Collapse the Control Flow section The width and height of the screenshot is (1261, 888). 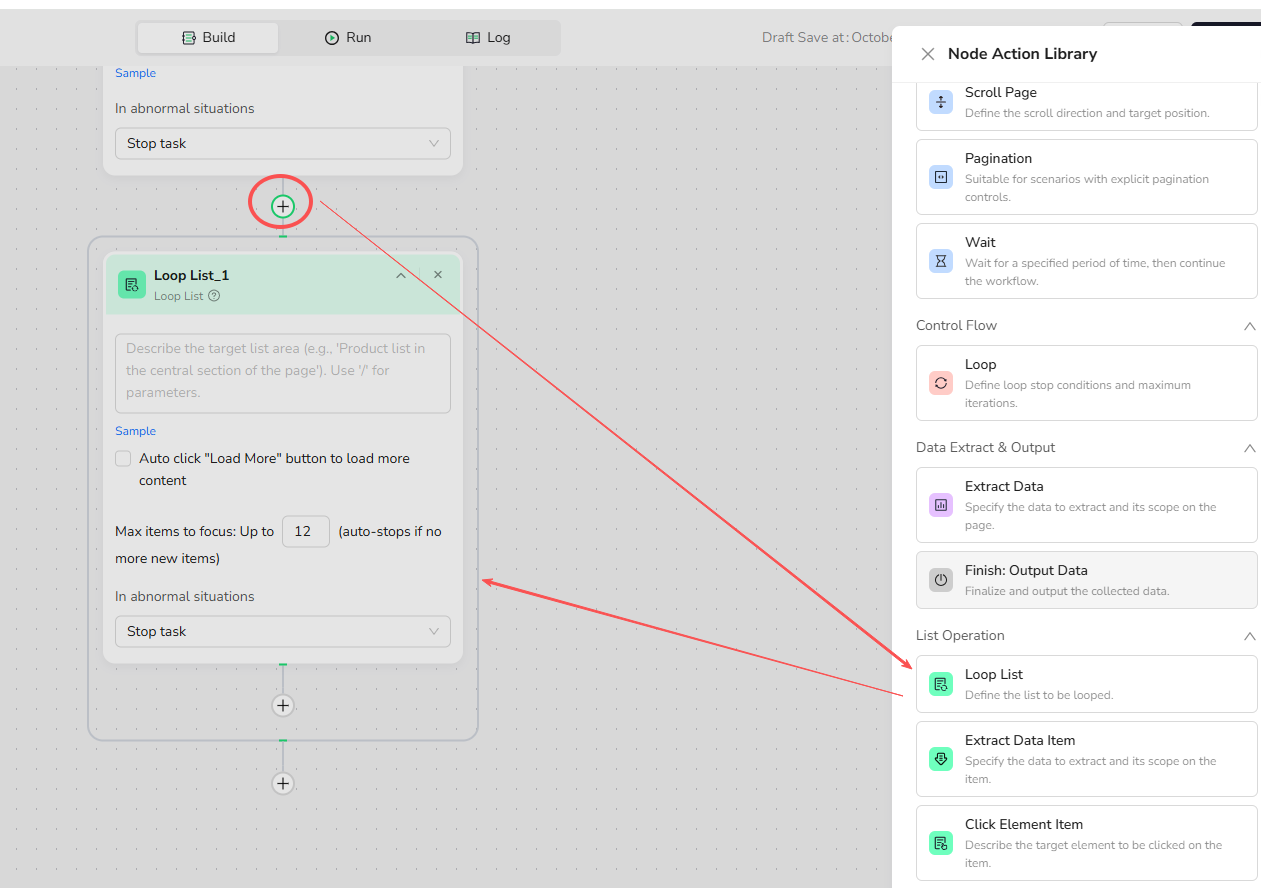point(1249,326)
